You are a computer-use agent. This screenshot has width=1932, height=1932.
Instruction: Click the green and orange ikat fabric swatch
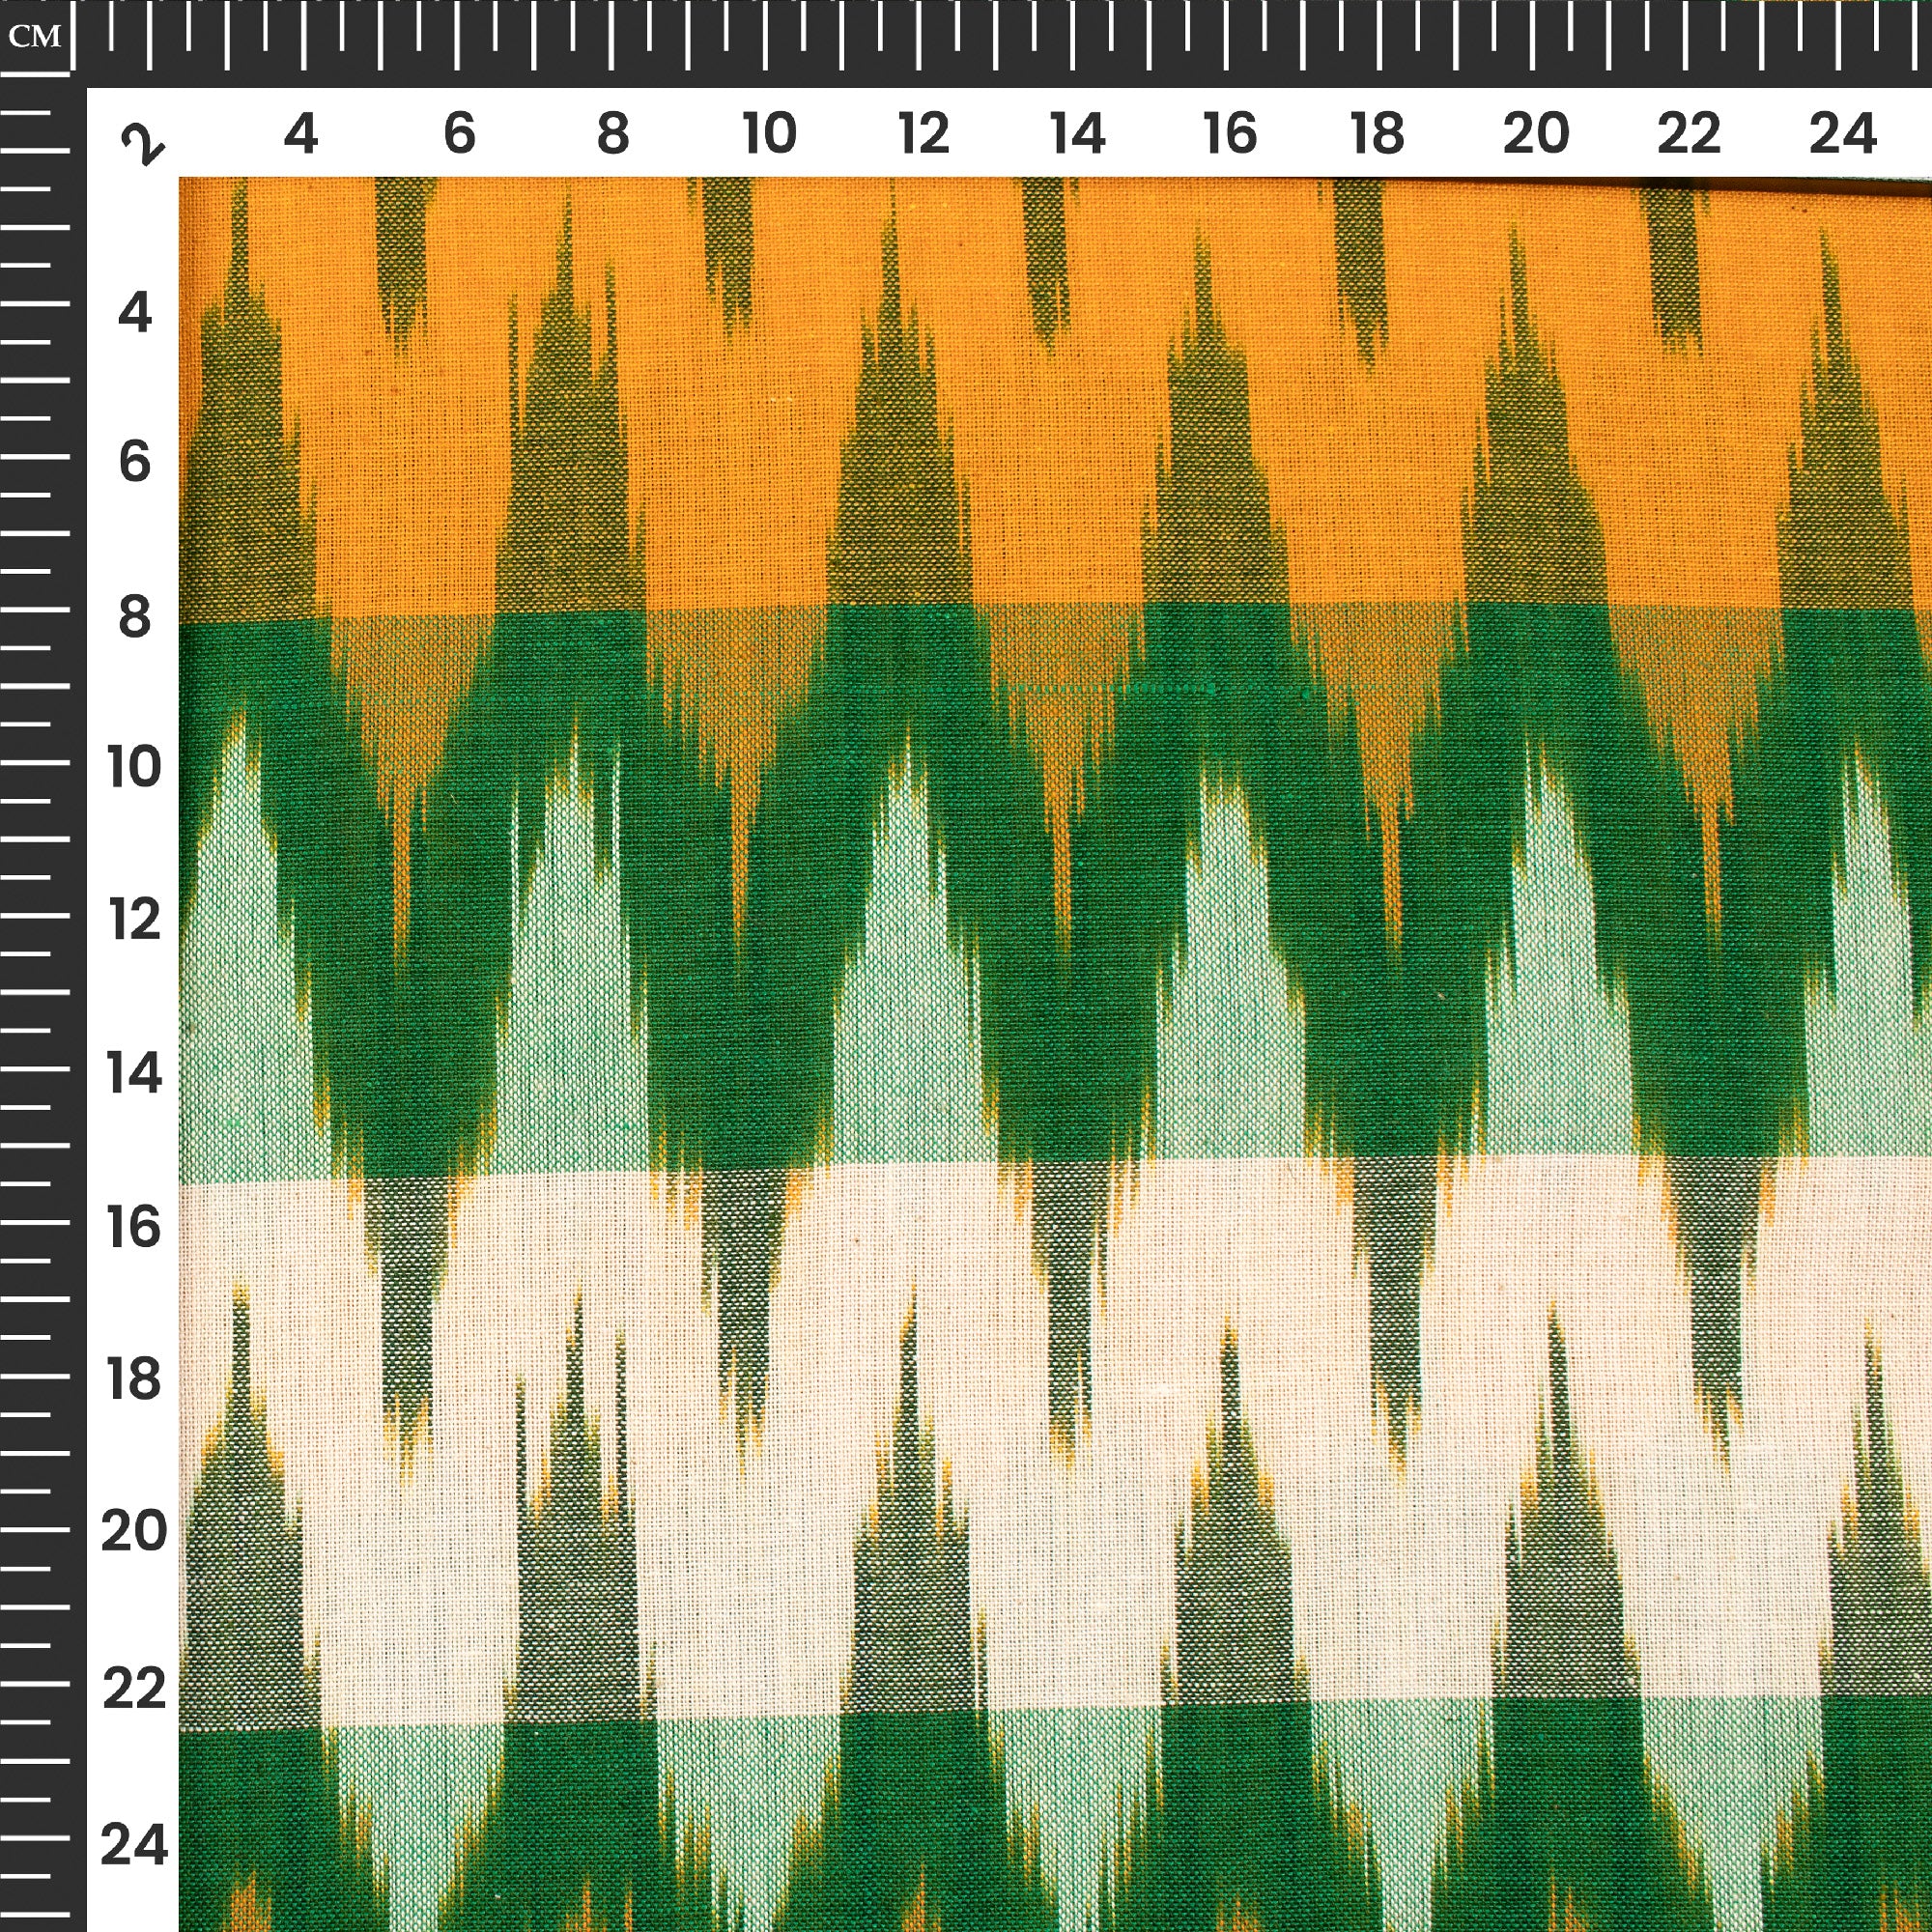1055,1054
